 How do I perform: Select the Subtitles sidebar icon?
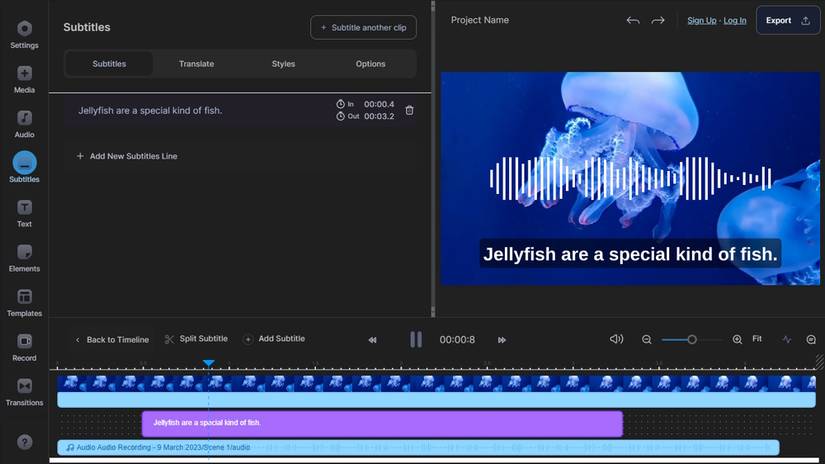click(x=24, y=168)
